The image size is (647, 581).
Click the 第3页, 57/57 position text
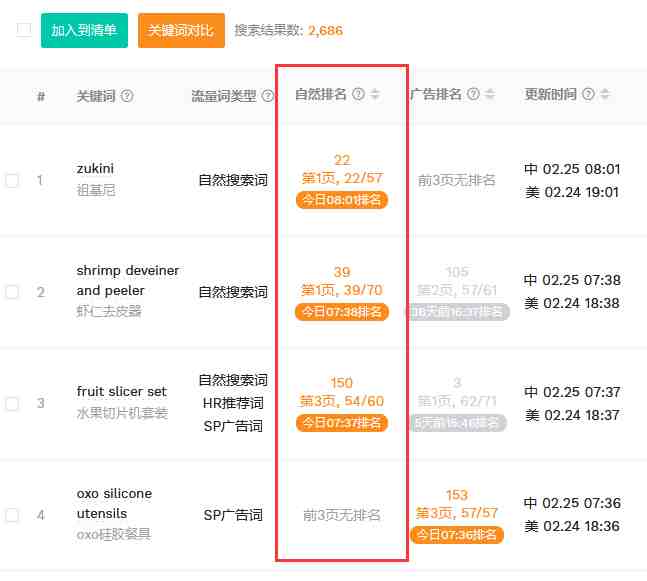[457, 513]
